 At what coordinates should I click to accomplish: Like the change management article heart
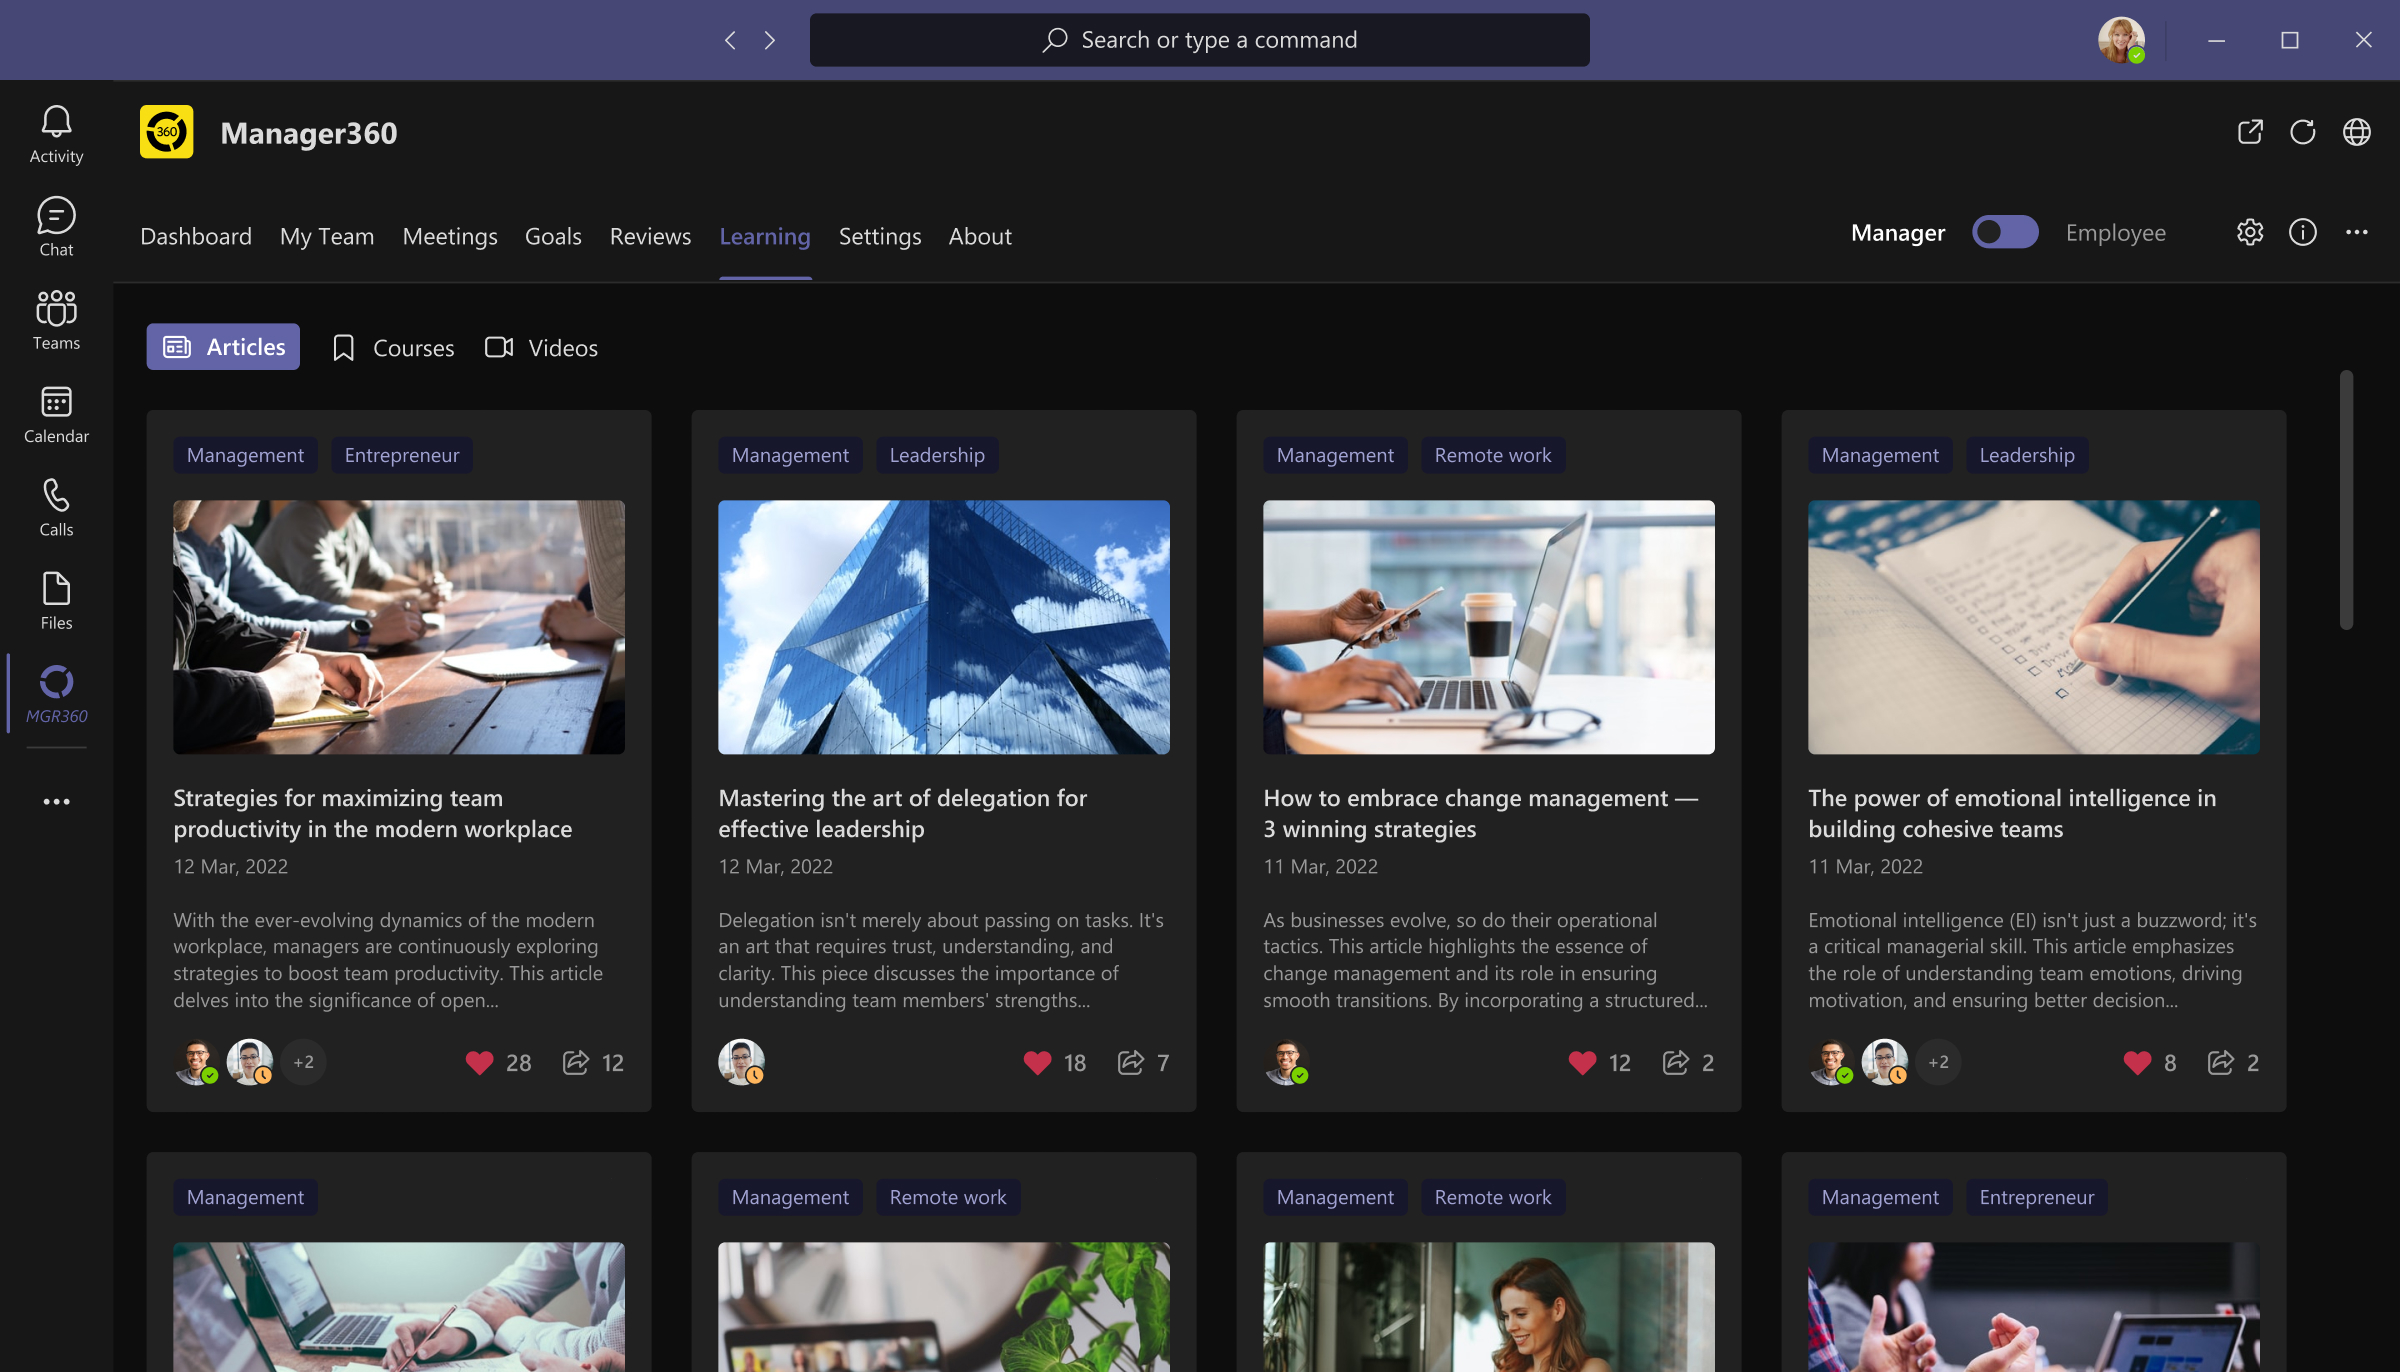[x=1583, y=1062]
